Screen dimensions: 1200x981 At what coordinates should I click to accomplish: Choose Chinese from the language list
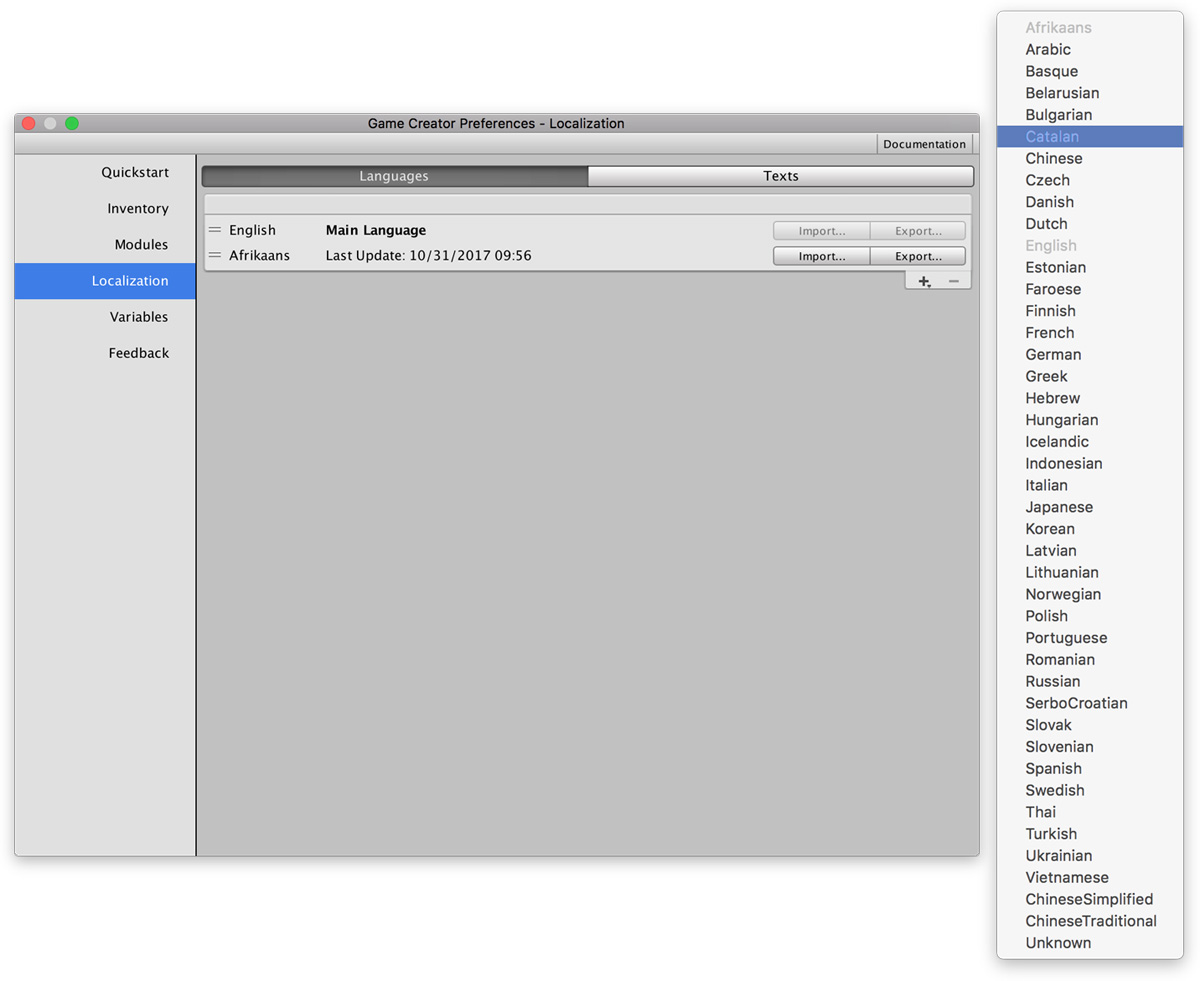point(1090,158)
